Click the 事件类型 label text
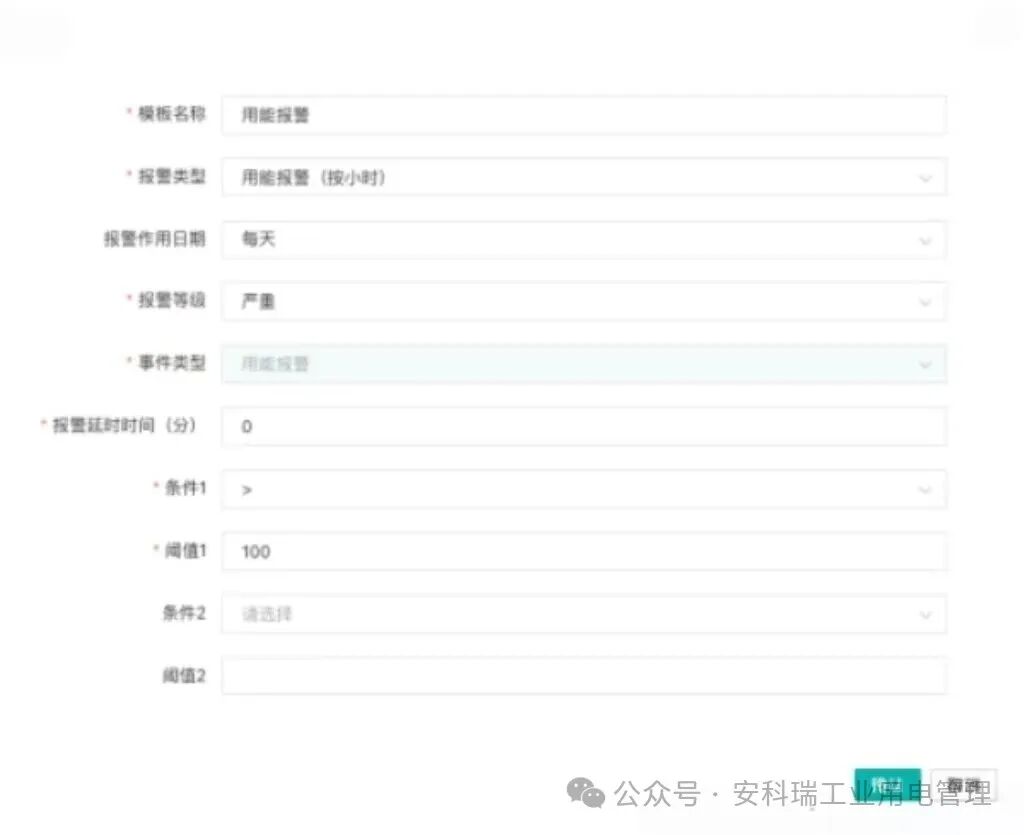1024x835 pixels. (172, 363)
